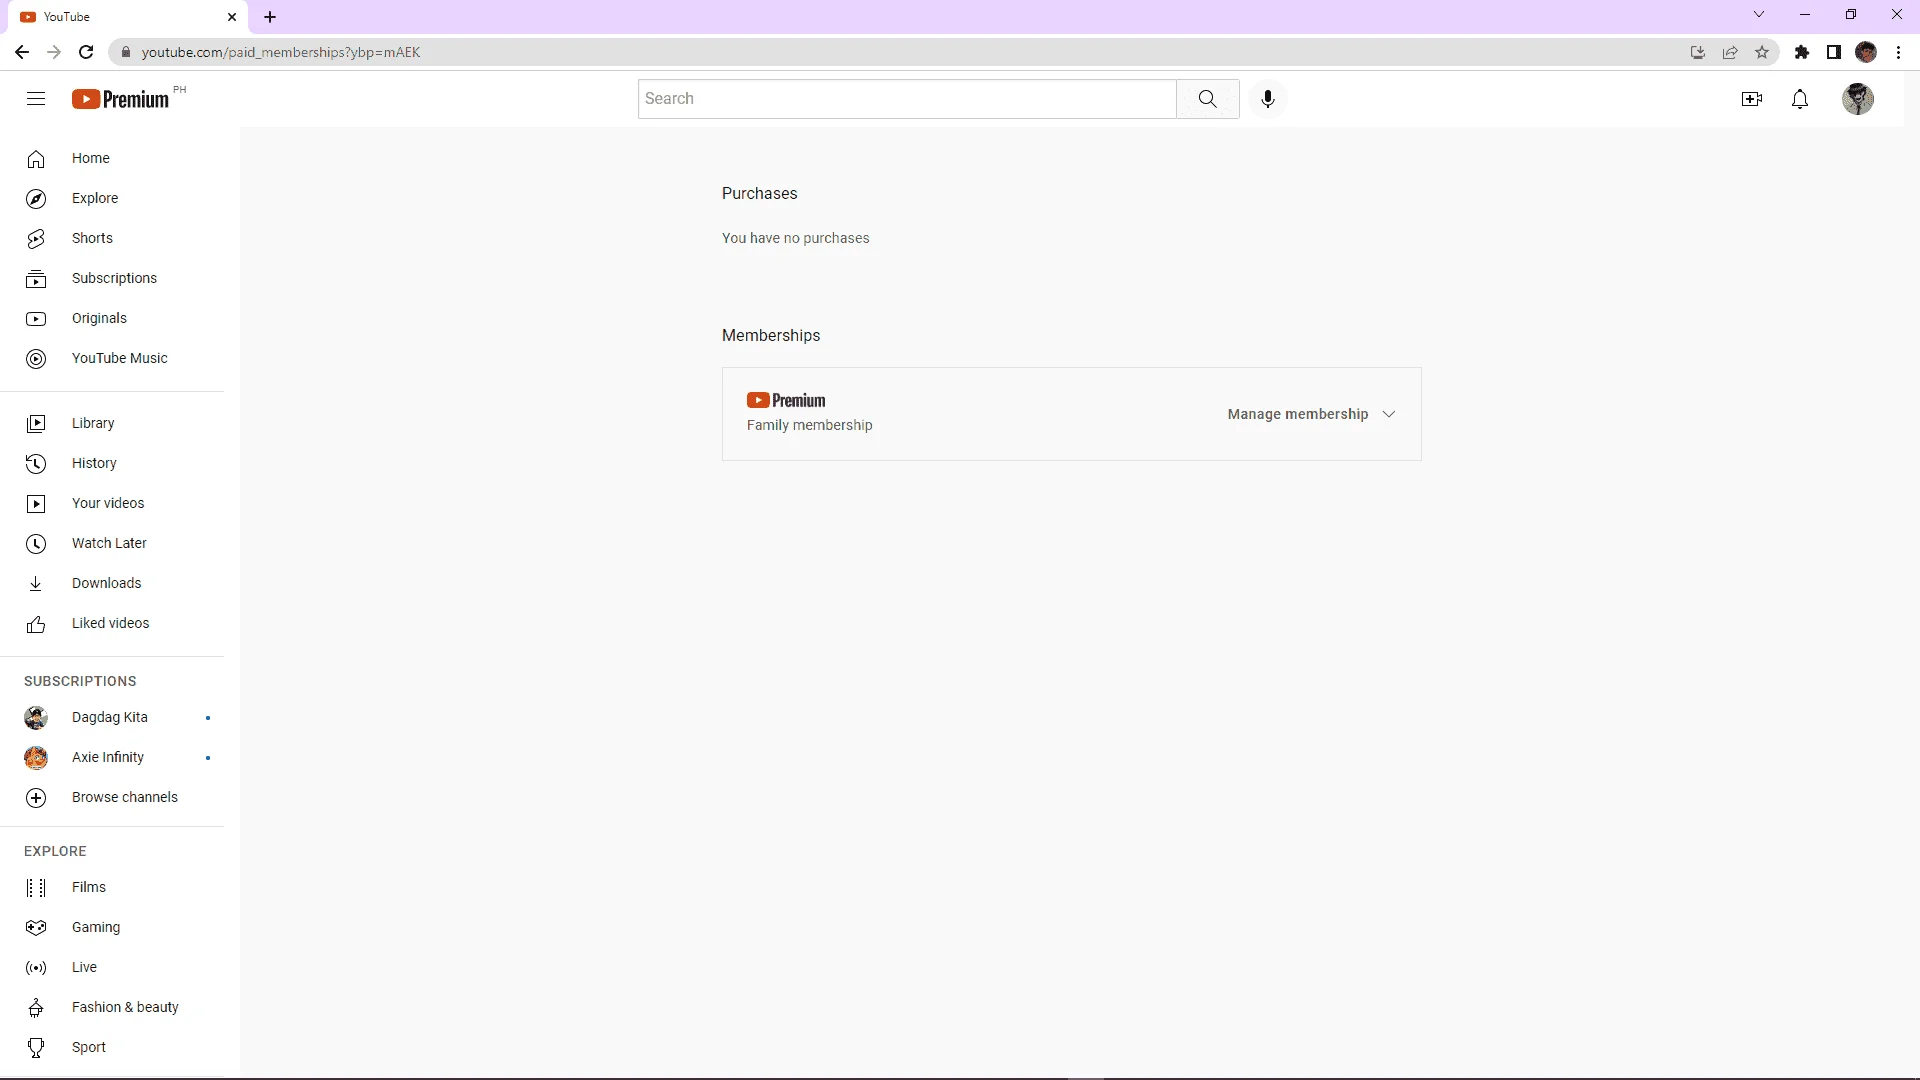Open Films category
The height and width of the screenshot is (1080, 1920).
112,887
